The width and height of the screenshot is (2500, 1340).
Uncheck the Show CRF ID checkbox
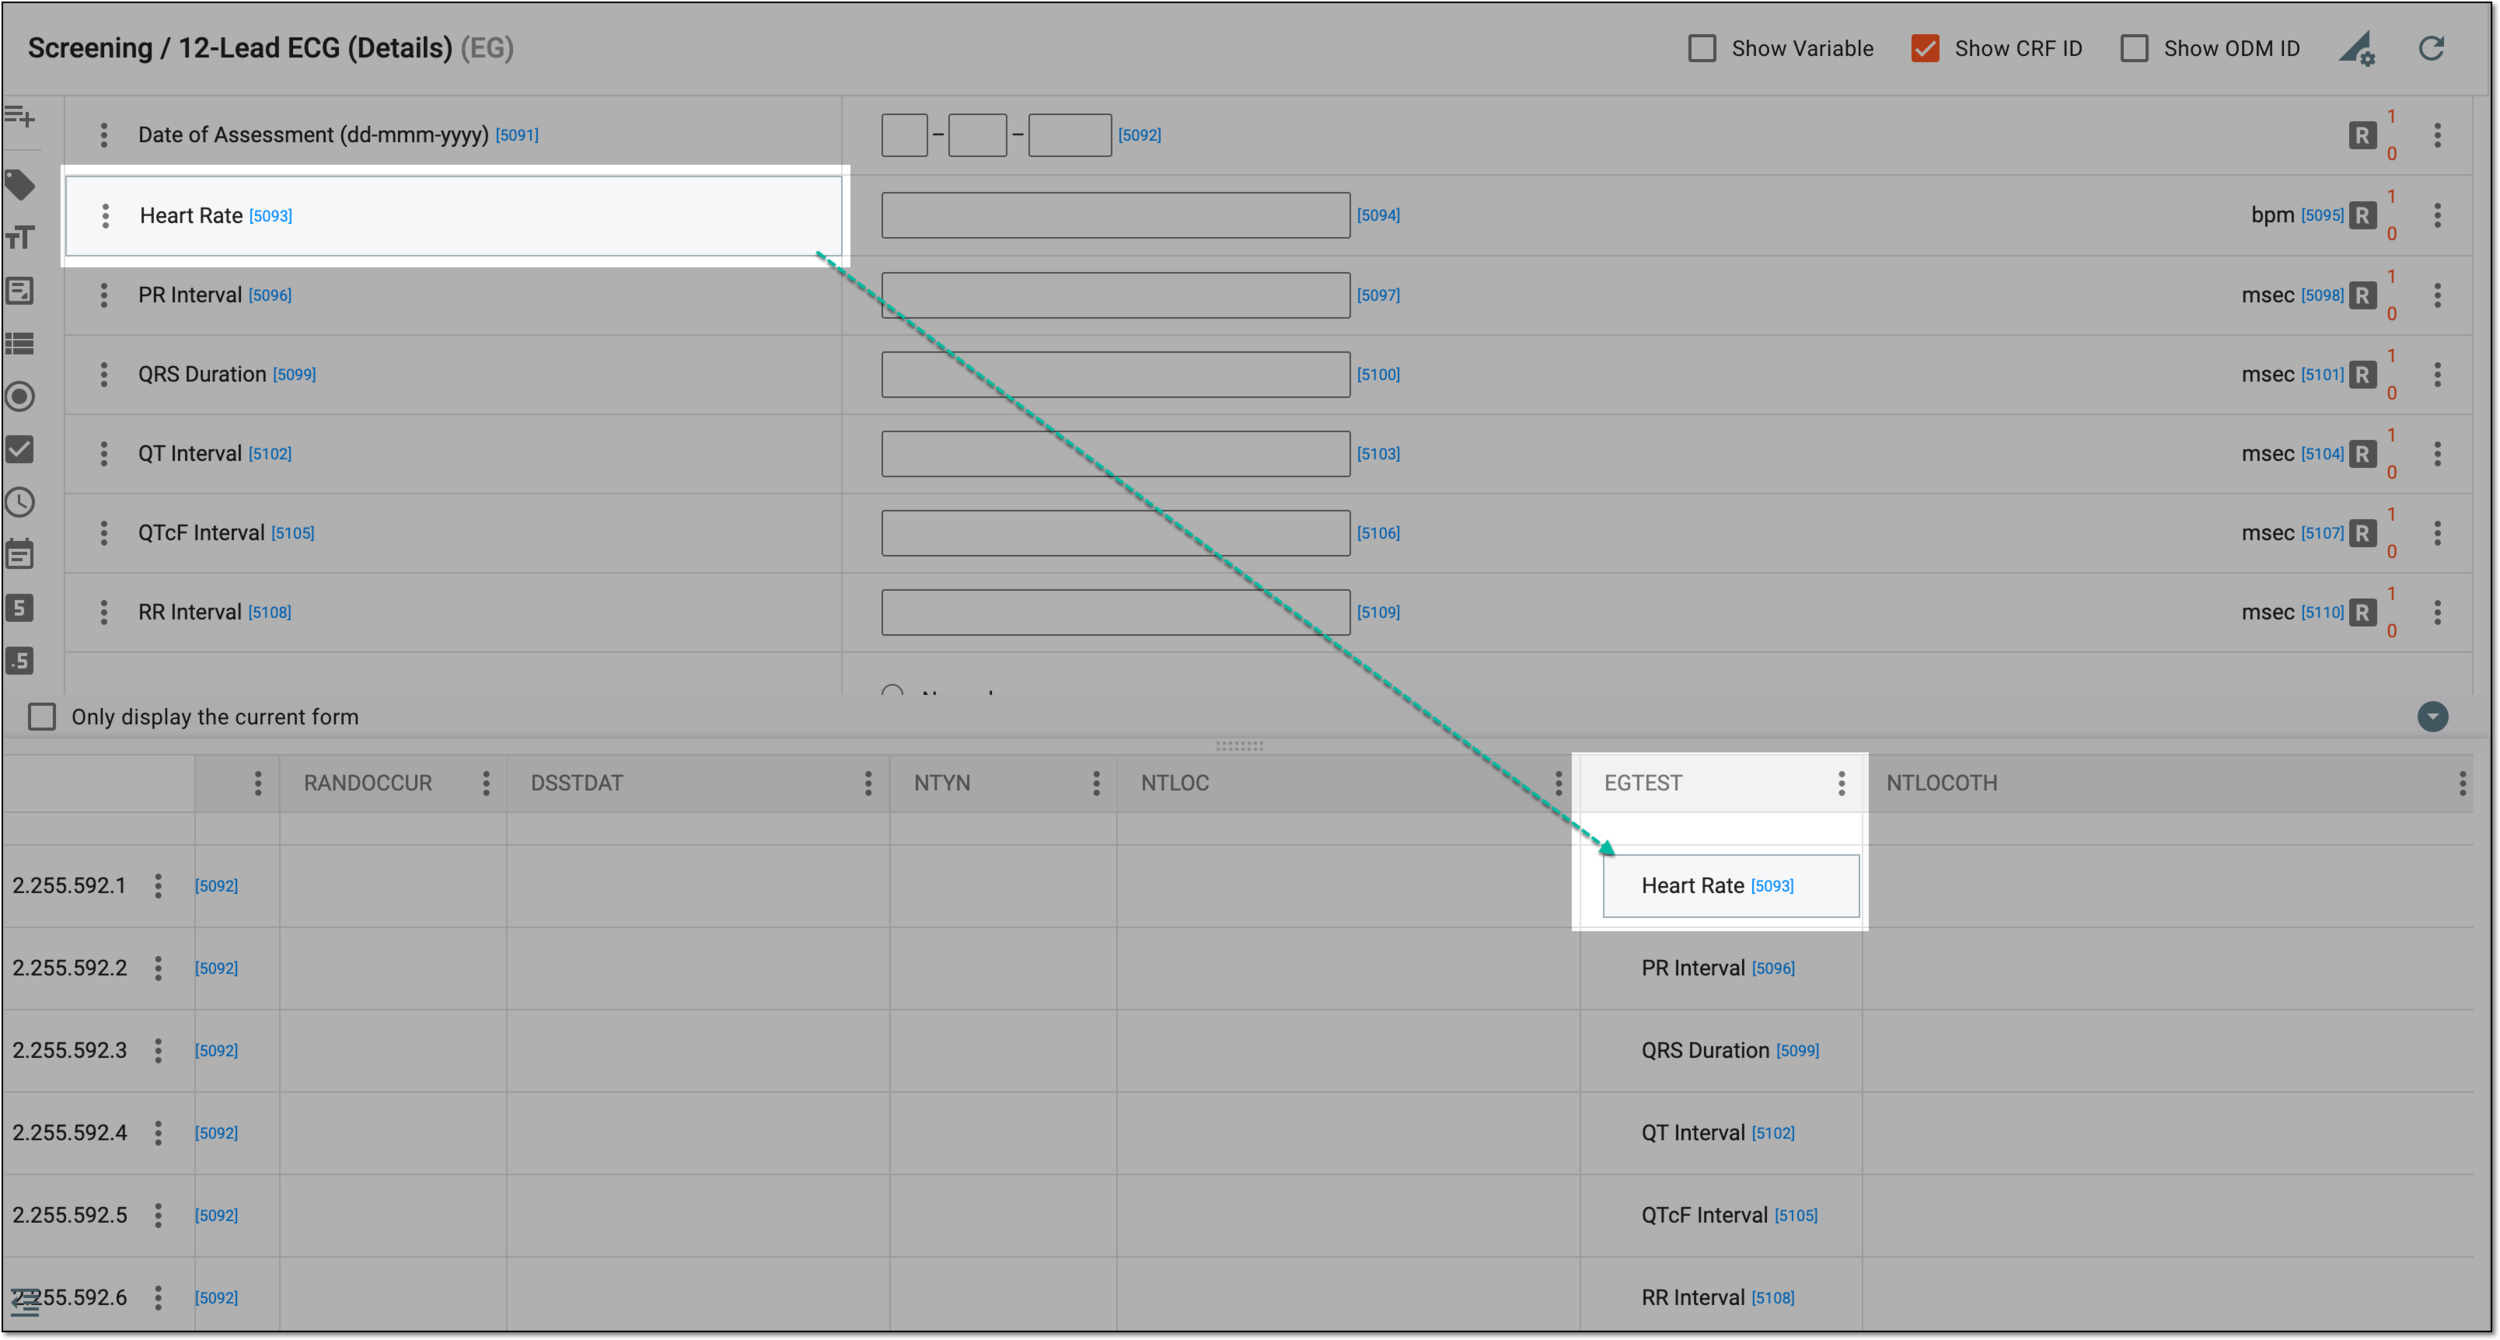click(x=1925, y=48)
